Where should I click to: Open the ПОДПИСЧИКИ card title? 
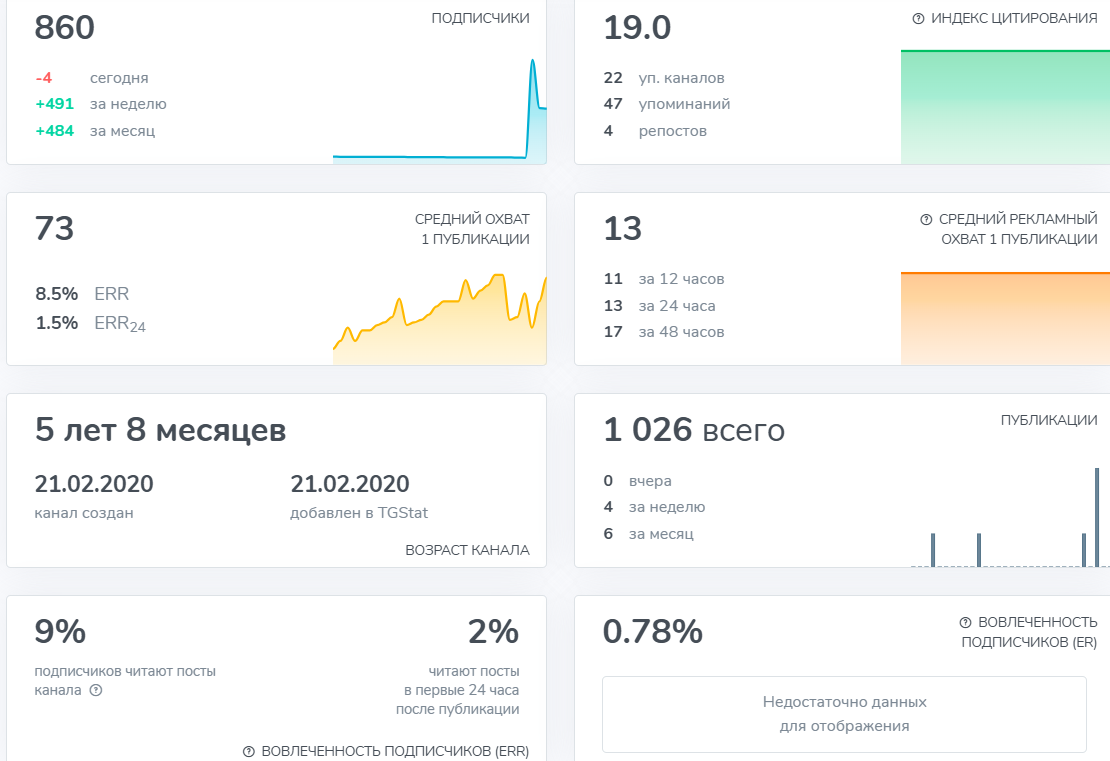point(480,18)
